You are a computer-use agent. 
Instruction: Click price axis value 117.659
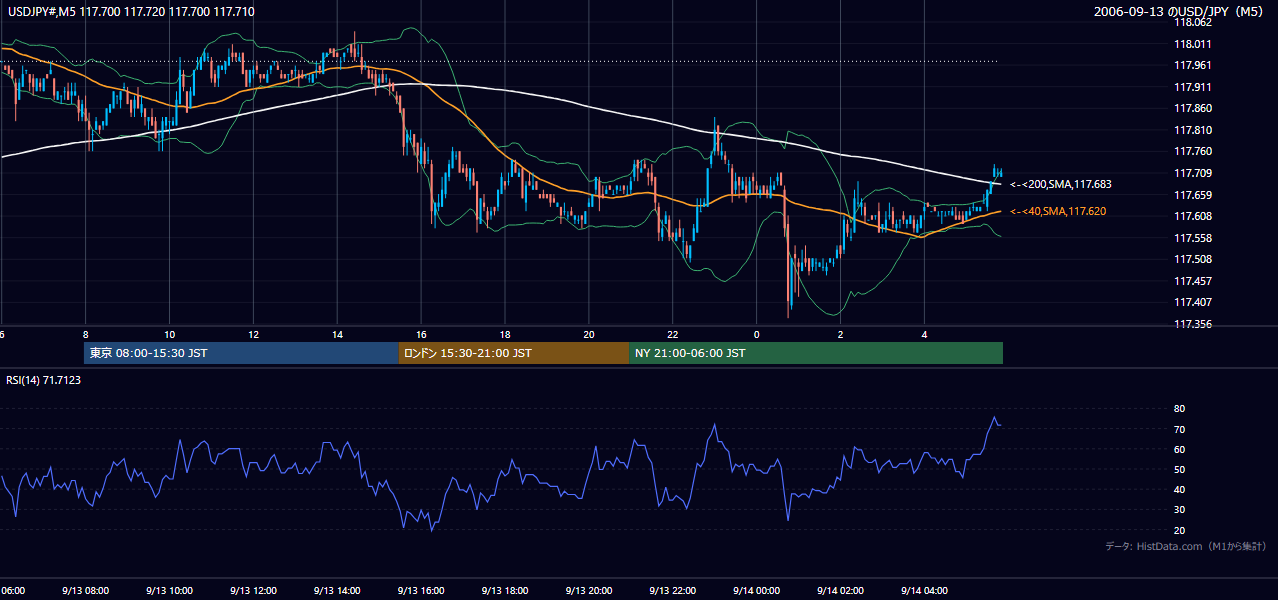click(1193, 195)
